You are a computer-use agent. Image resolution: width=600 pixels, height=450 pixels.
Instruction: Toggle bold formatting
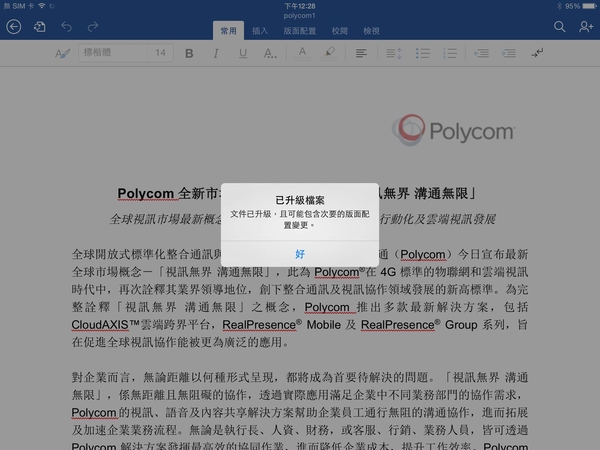tap(189, 53)
